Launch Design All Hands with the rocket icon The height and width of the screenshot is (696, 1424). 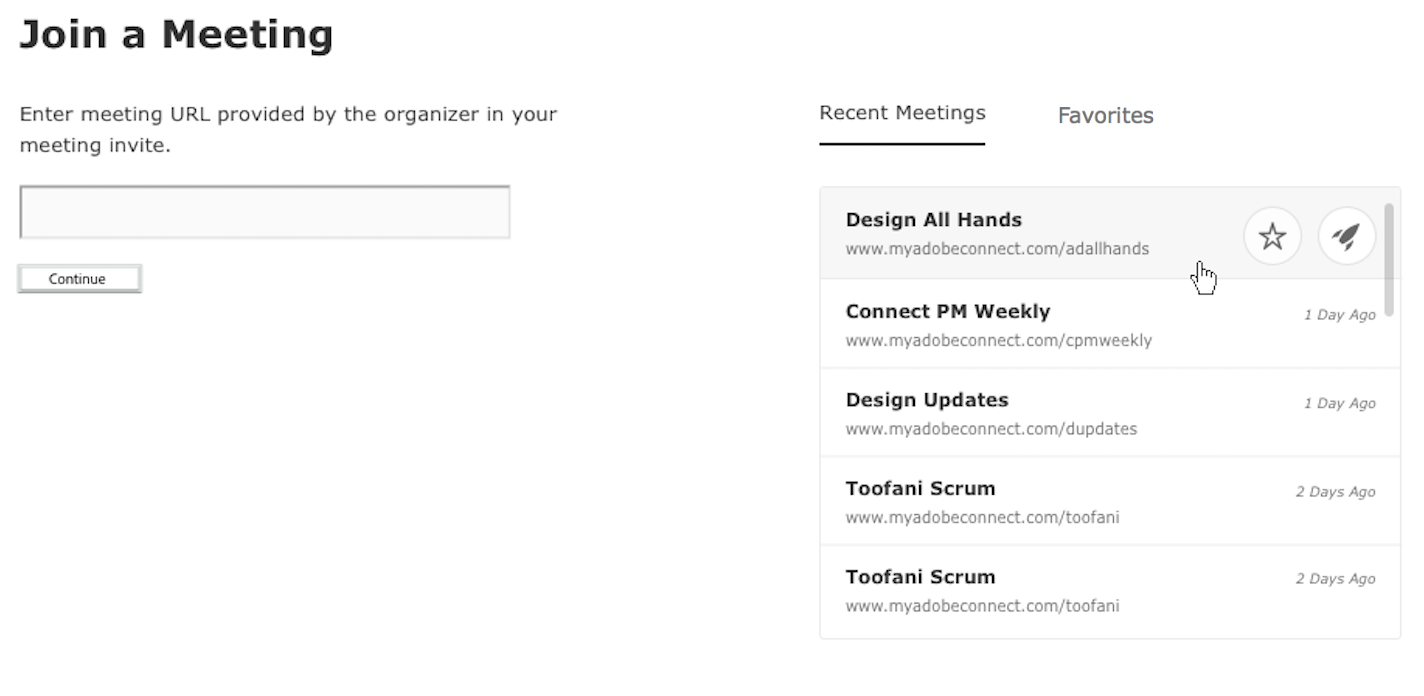pyautogui.click(x=1346, y=236)
